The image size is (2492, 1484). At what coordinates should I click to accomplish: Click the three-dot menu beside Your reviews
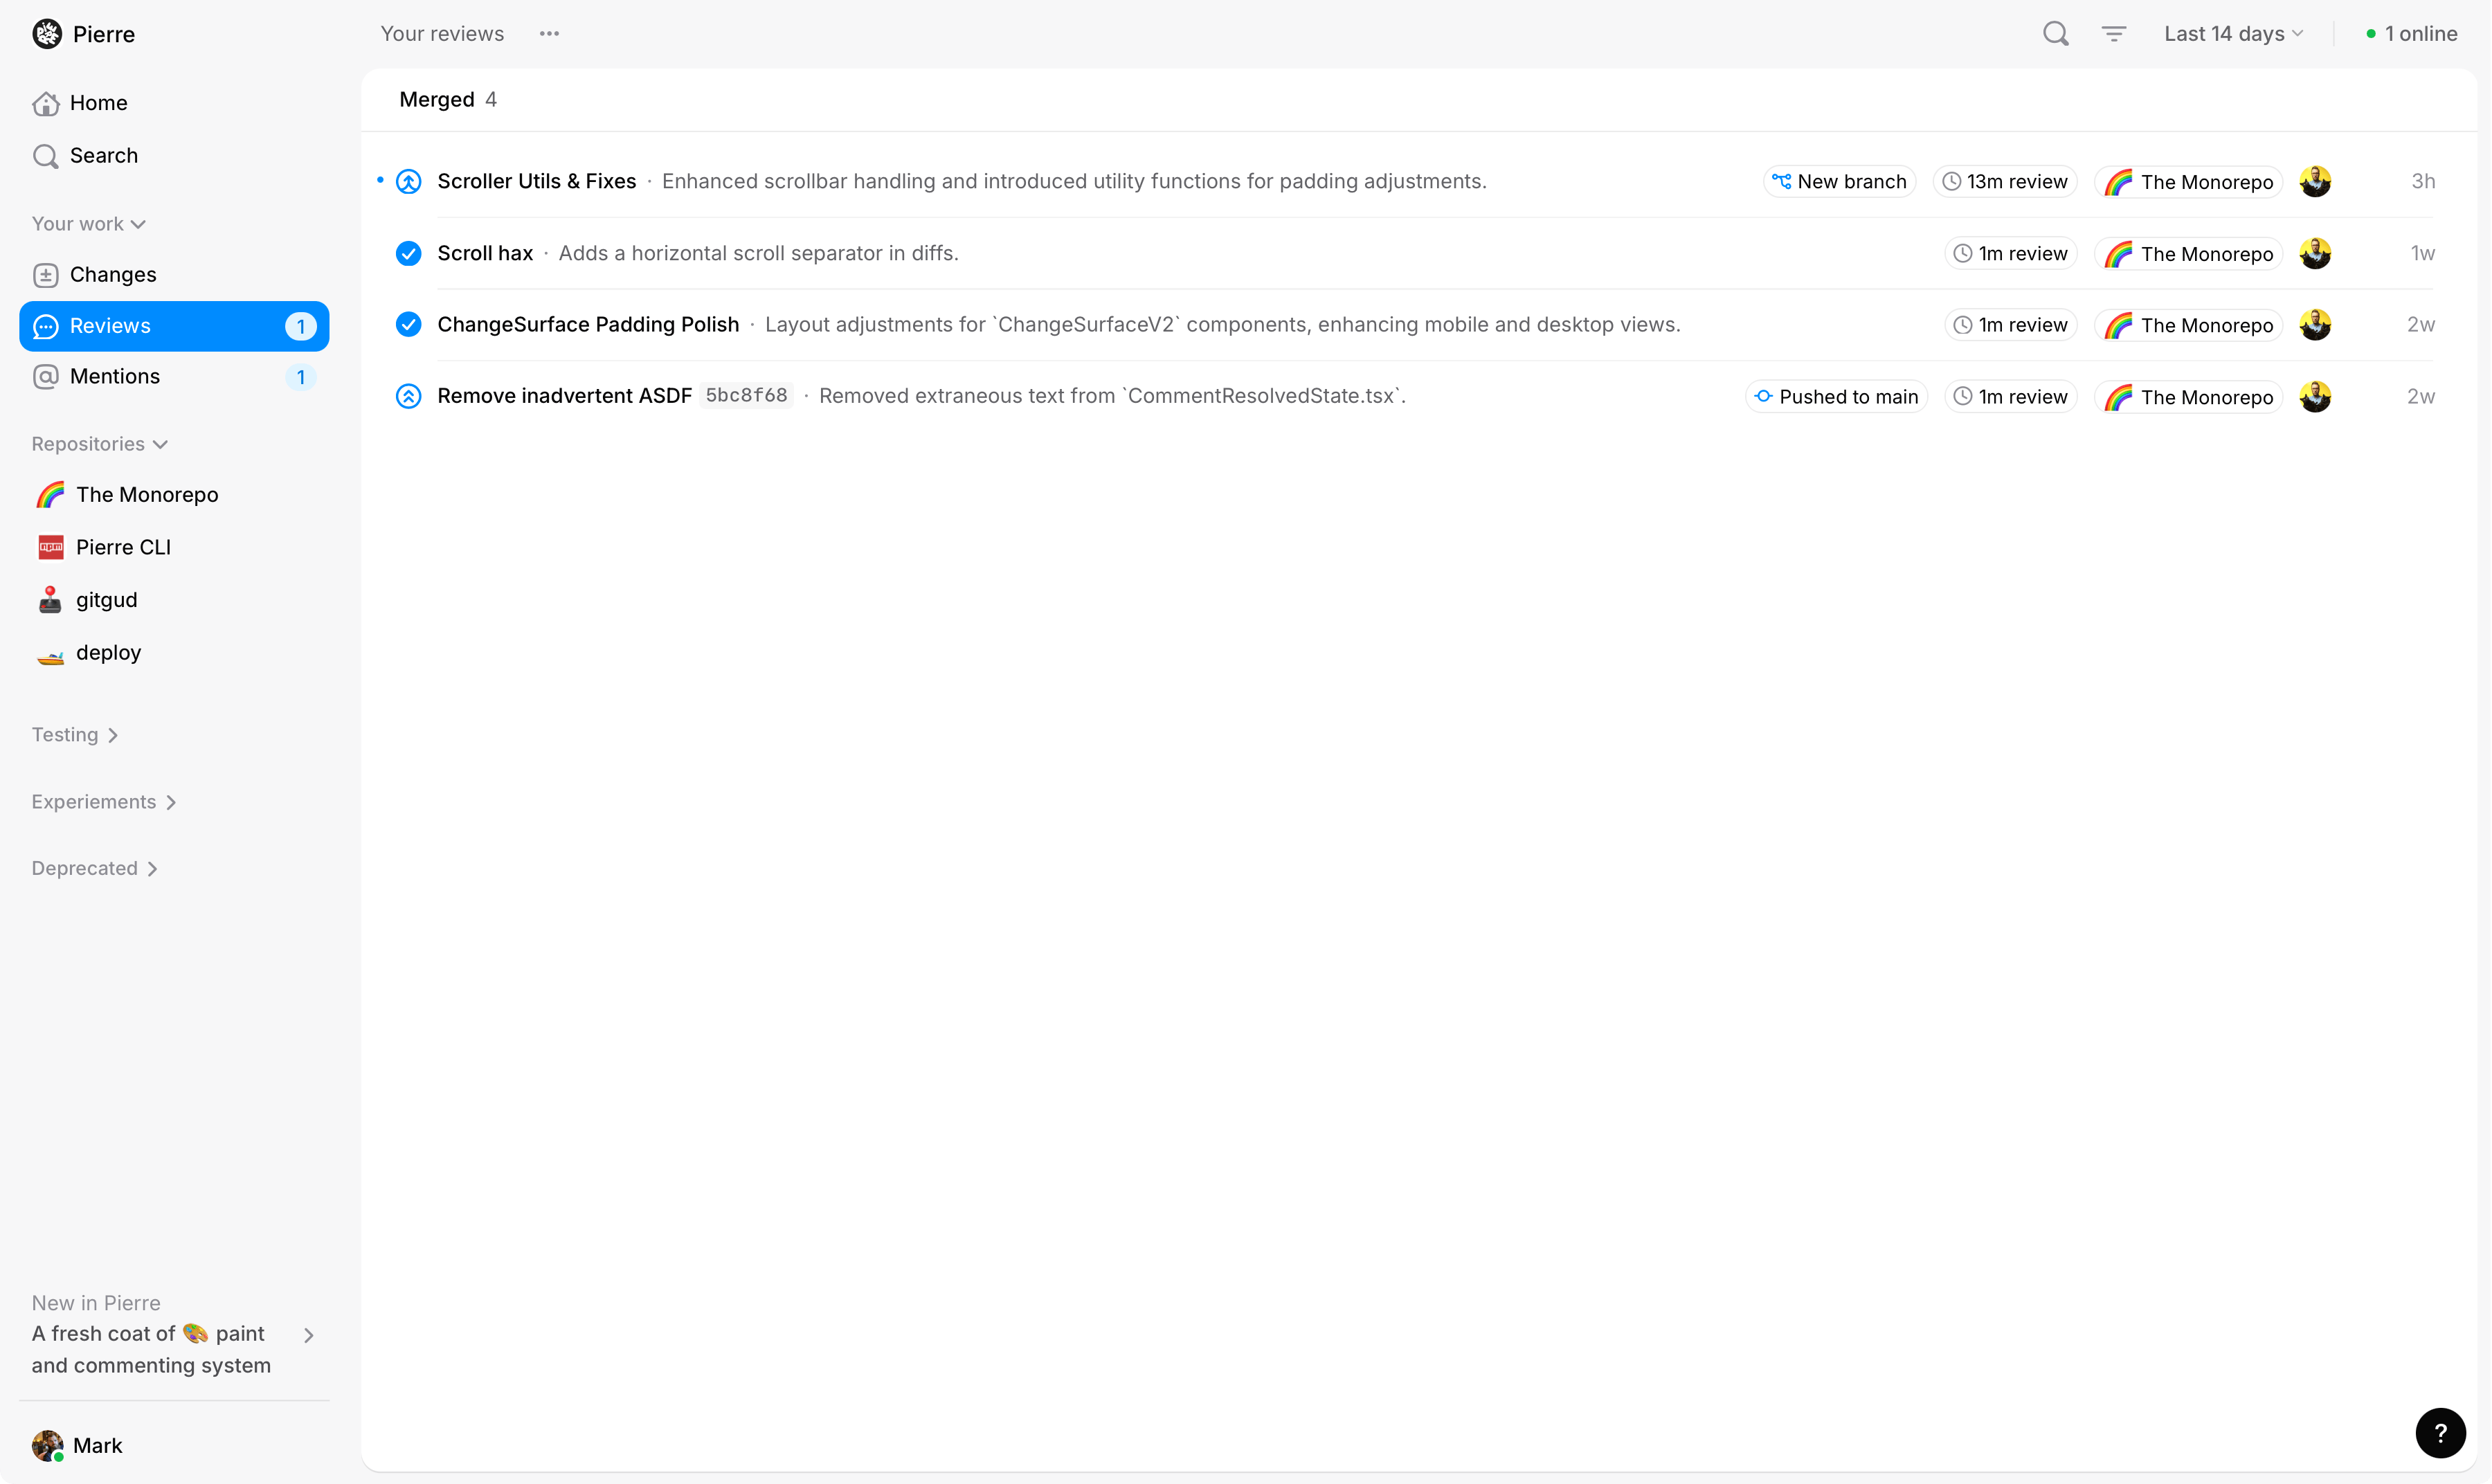(x=549, y=34)
